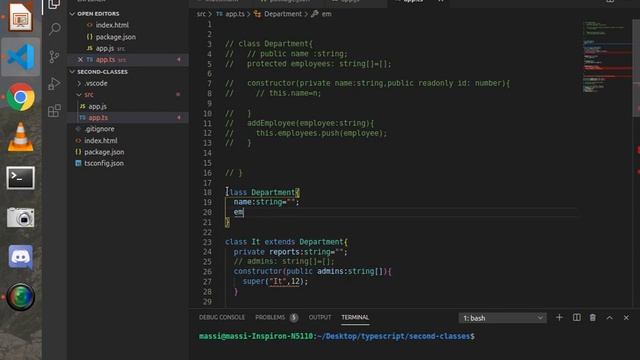The width and height of the screenshot is (640, 360).
Task: Click line number 18 in the gutter
Action: 207,192
